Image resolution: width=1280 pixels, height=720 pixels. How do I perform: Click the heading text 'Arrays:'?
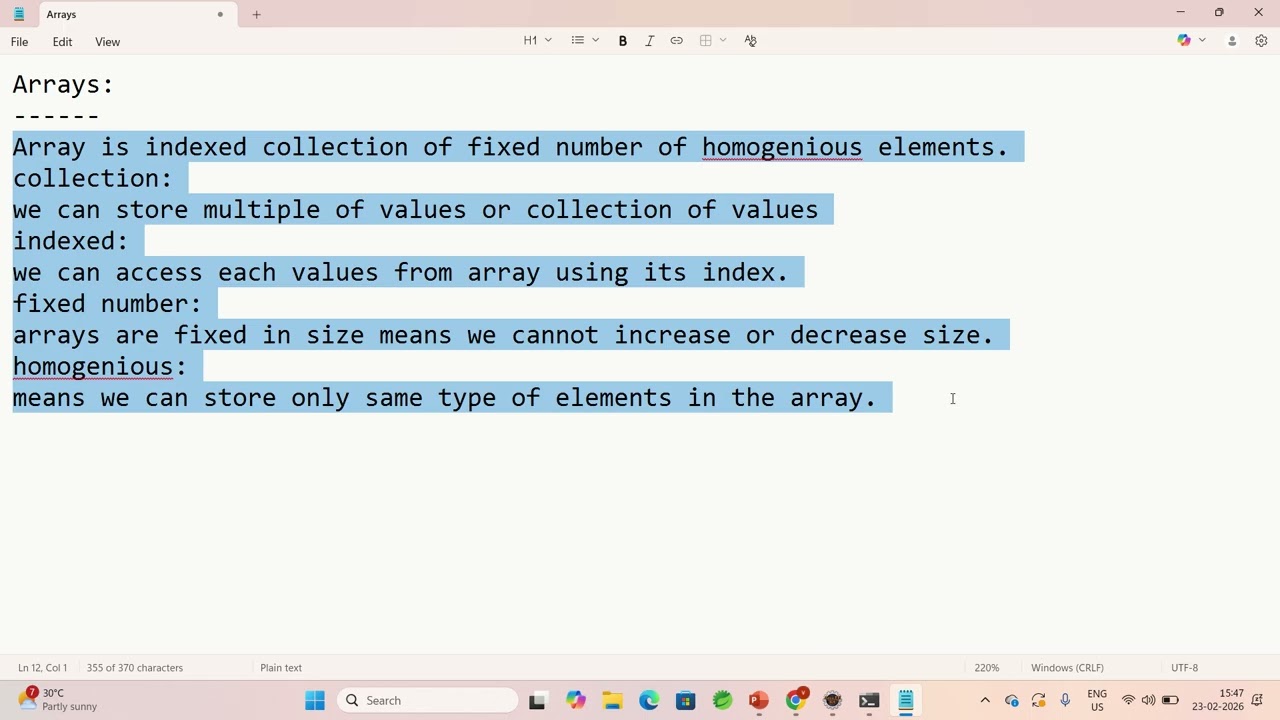[63, 85]
